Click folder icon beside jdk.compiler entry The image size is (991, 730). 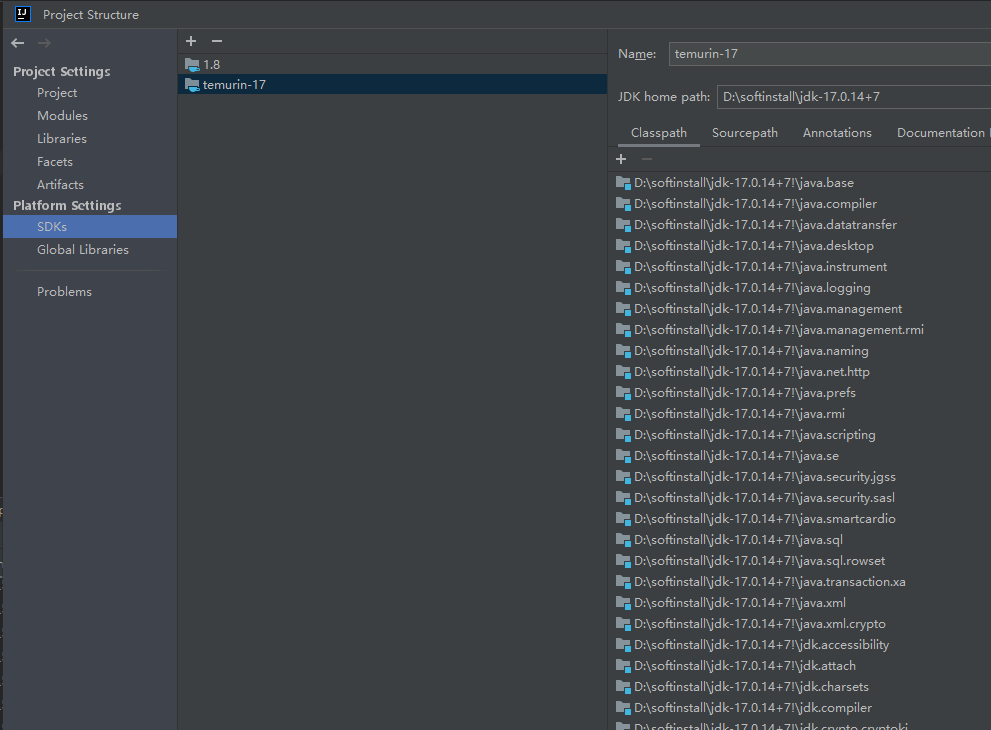[x=623, y=708]
